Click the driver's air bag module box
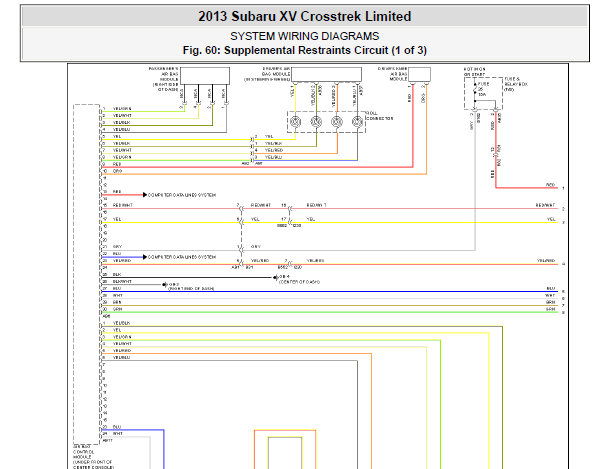The image size is (600, 469). pos(326,75)
